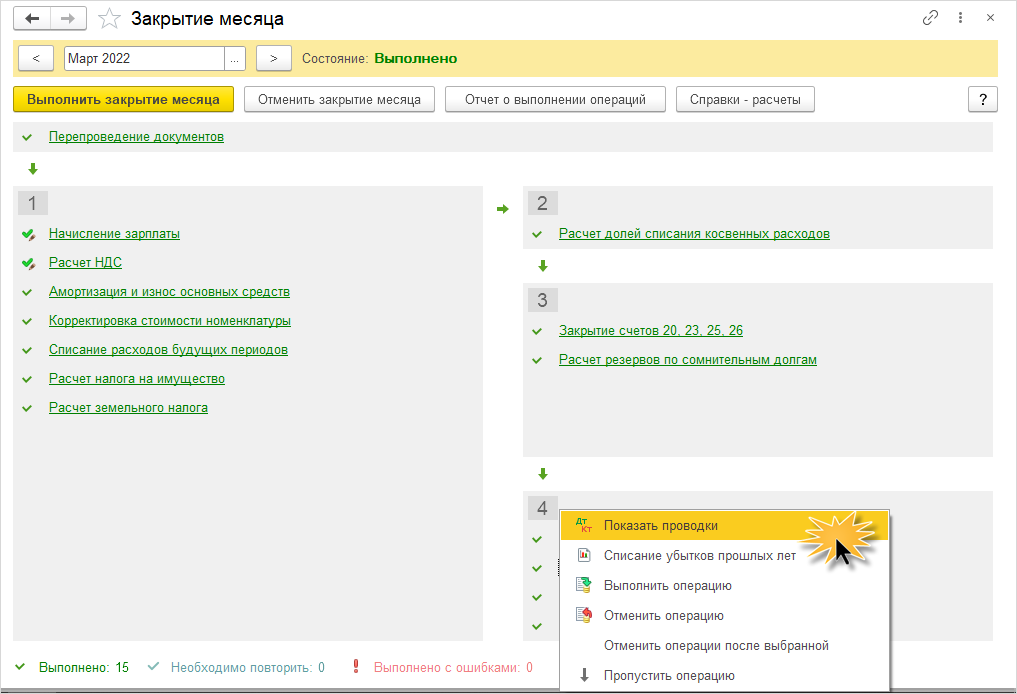The image size is (1017, 694).
Task: Go back with the left arrow
Action: (x=33, y=19)
